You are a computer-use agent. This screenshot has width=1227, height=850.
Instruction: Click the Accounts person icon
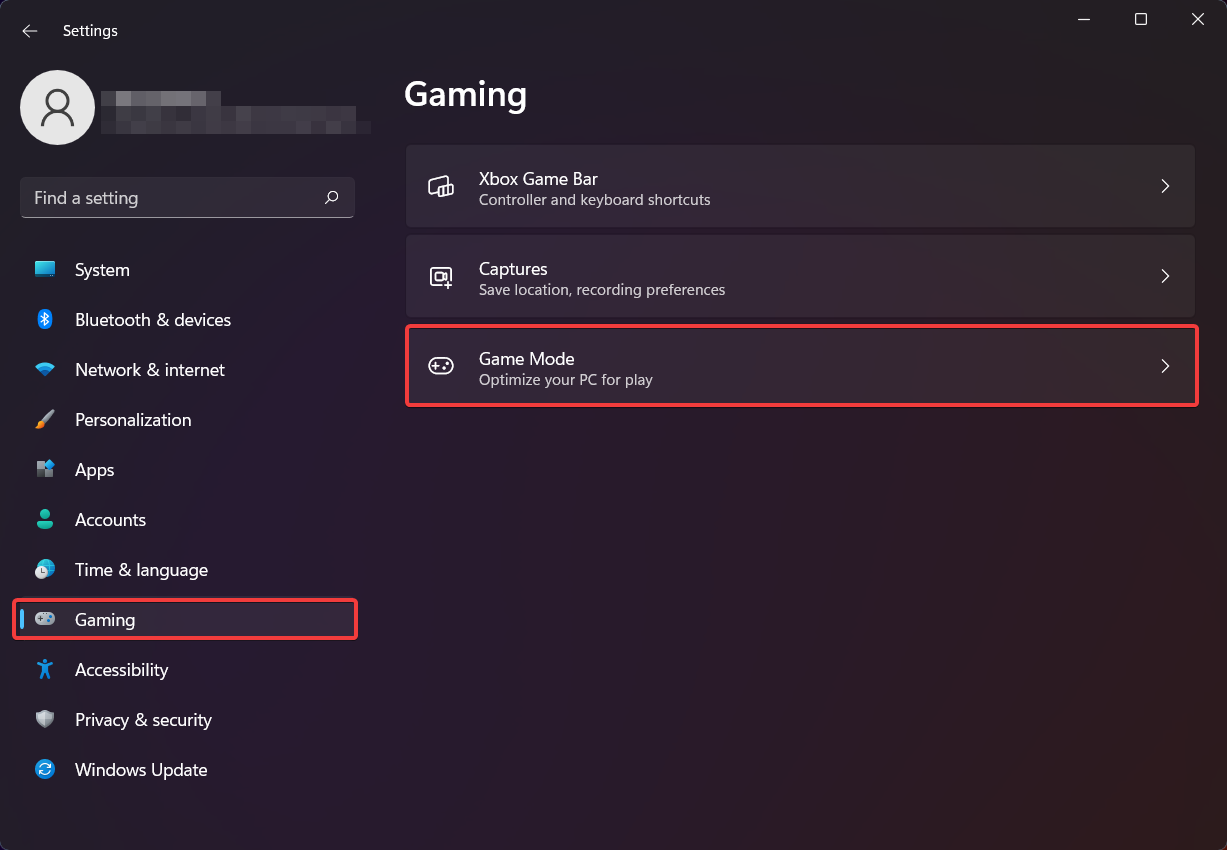coord(45,520)
